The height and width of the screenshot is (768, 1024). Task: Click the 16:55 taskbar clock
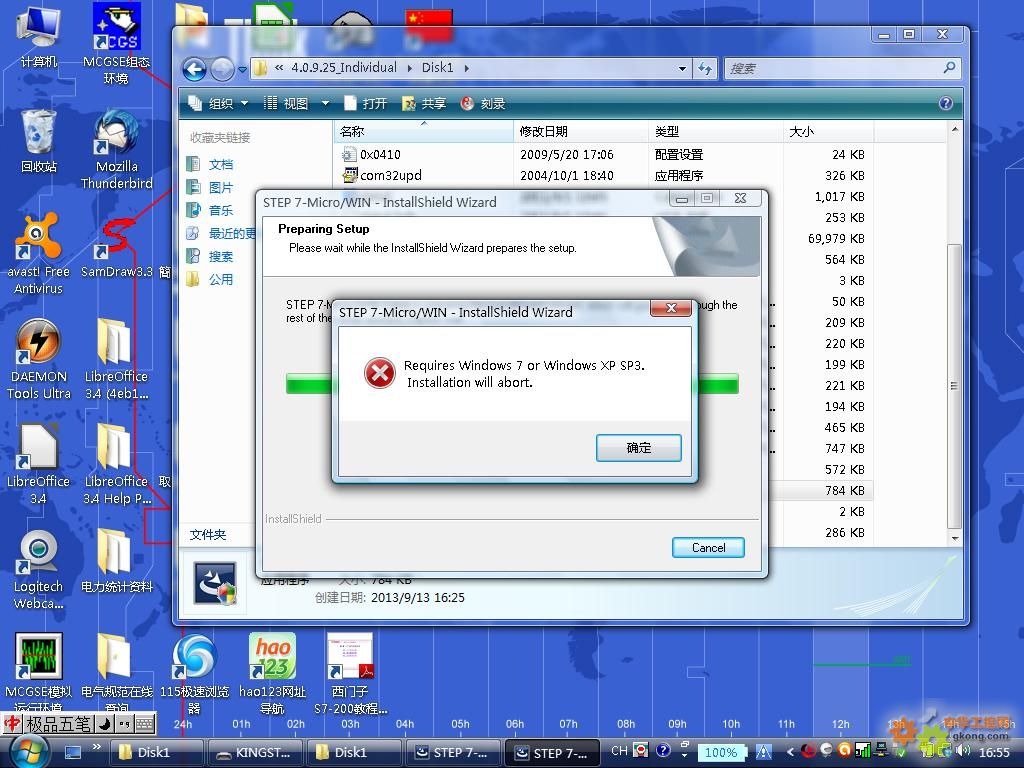click(994, 752)
